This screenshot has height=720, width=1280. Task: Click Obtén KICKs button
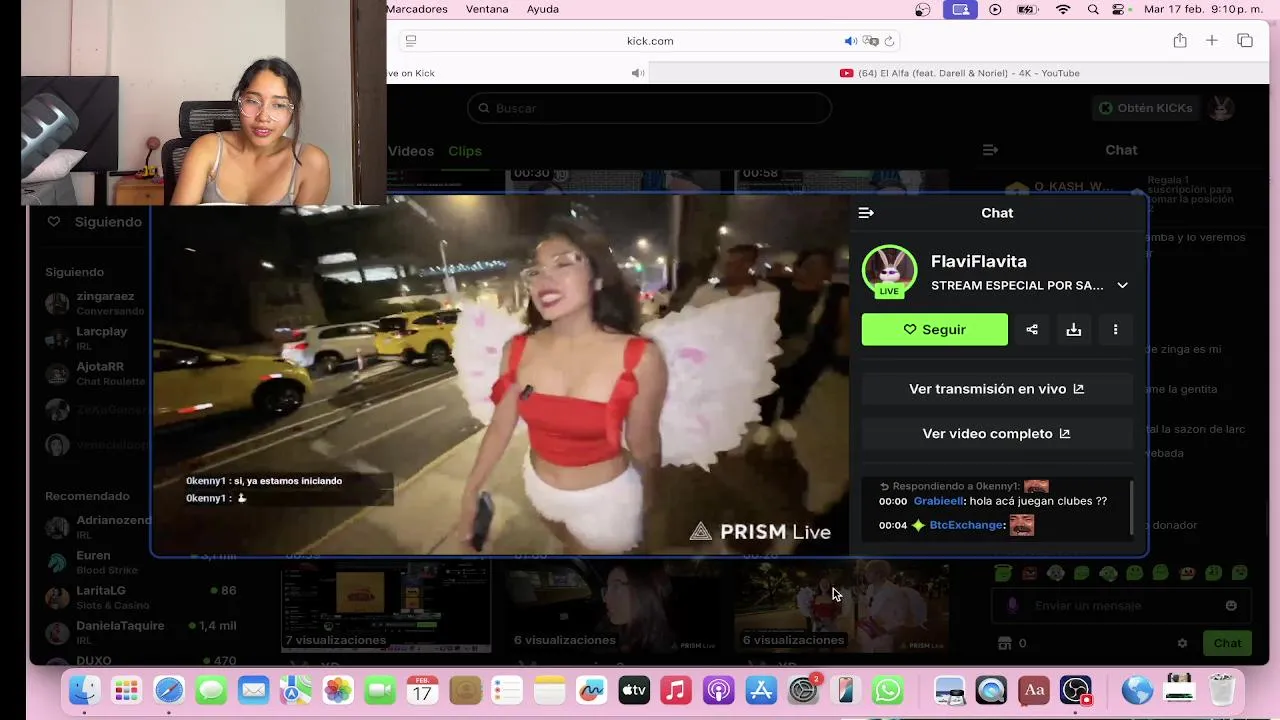pyautogui.click(x=1145, y=108)
